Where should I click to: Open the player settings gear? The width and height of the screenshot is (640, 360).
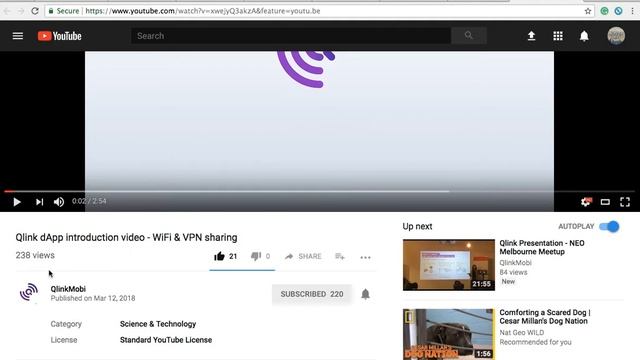point(586,202)
